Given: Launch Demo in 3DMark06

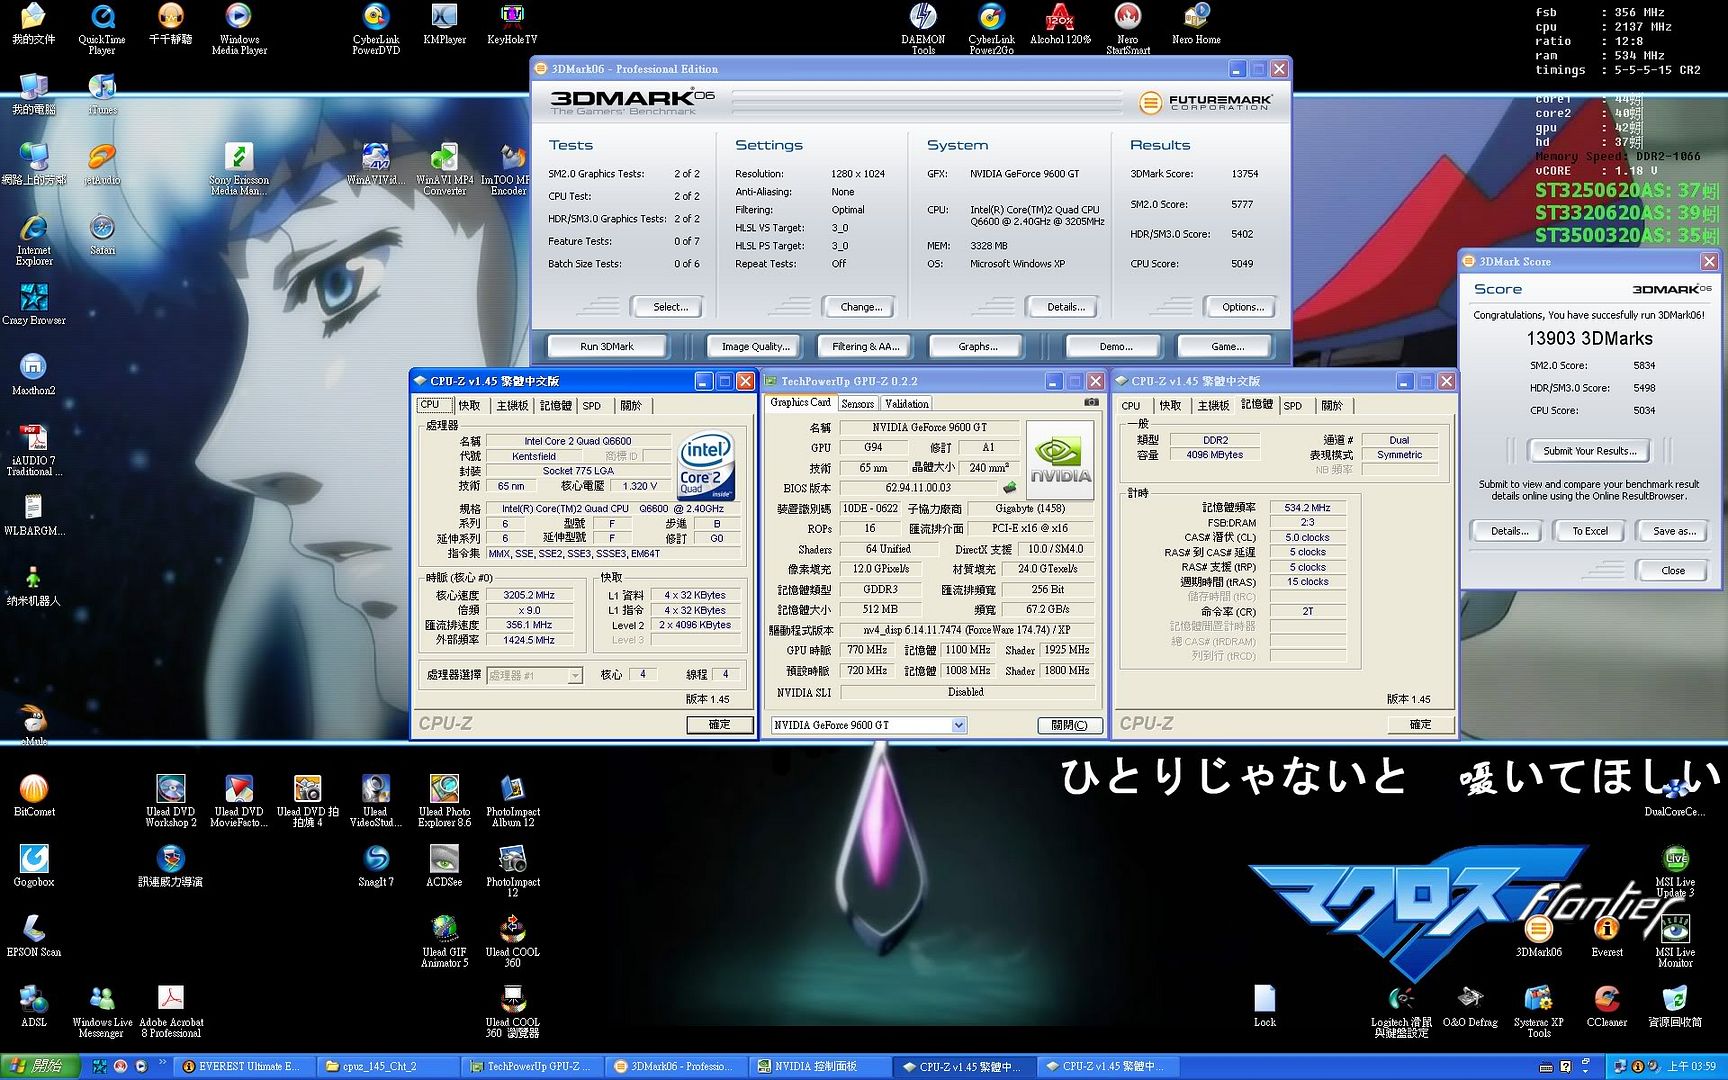Looking at the screenshot, I should (x=1115, y=346).
